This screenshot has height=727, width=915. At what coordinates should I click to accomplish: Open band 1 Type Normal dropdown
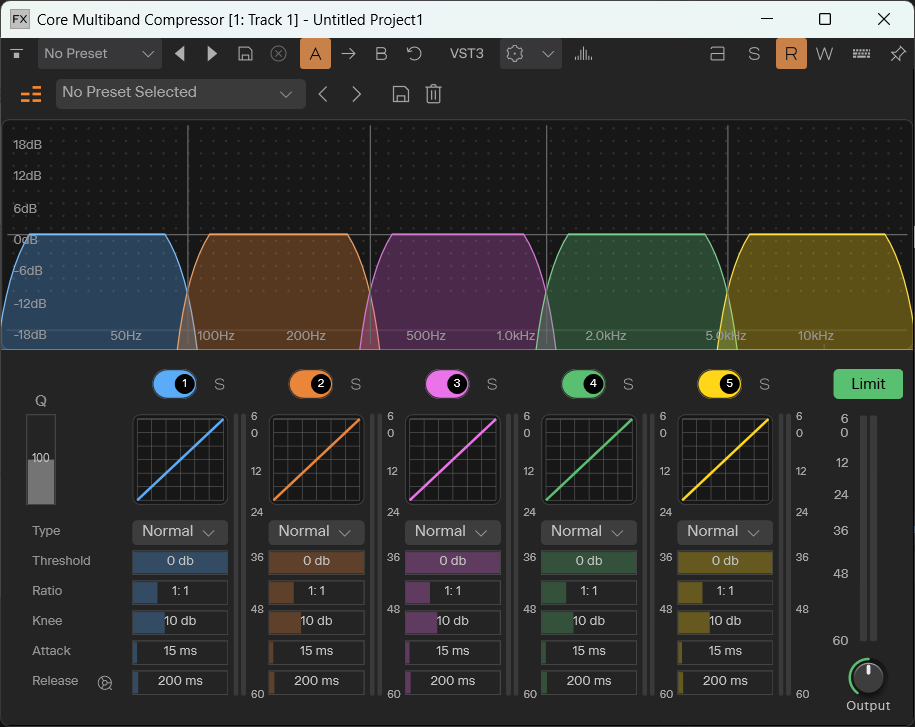[x=180, y=532]
